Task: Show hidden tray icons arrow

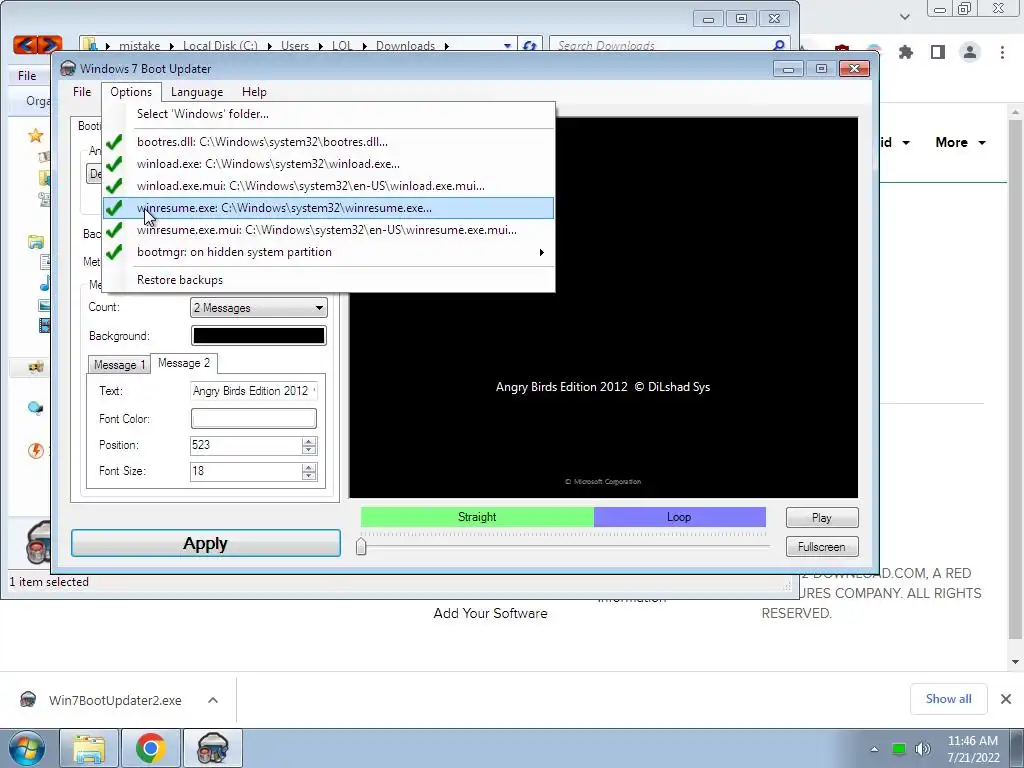Action: click(874, 749)
